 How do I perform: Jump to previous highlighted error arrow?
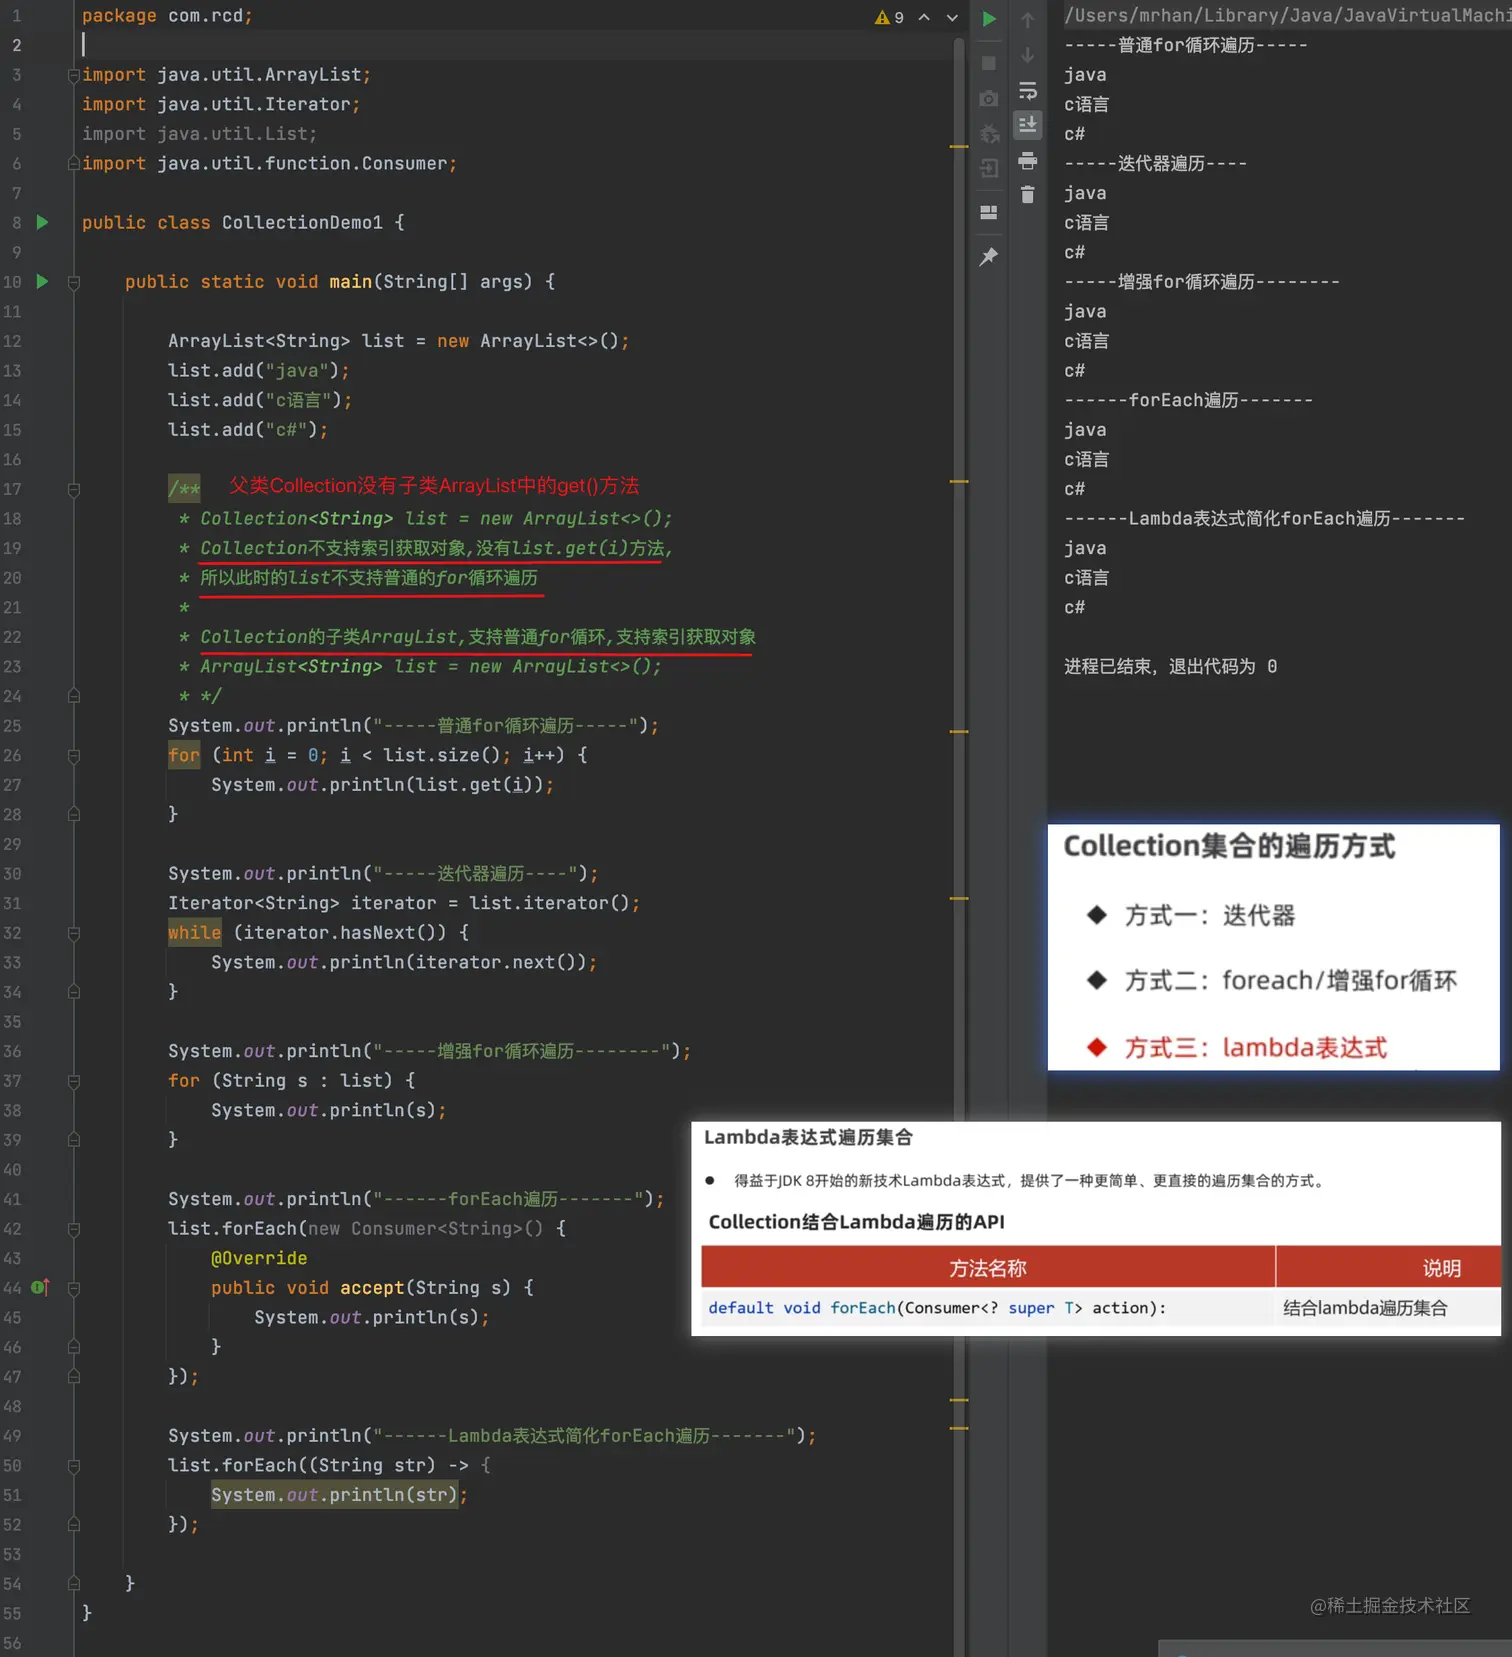point(924,17)
